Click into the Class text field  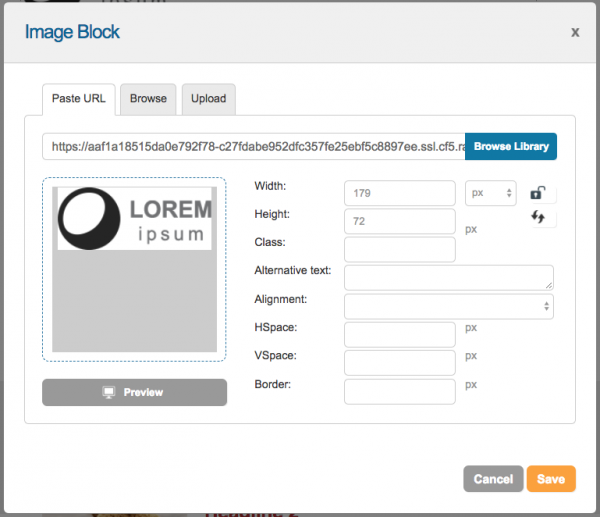[399, 249]
